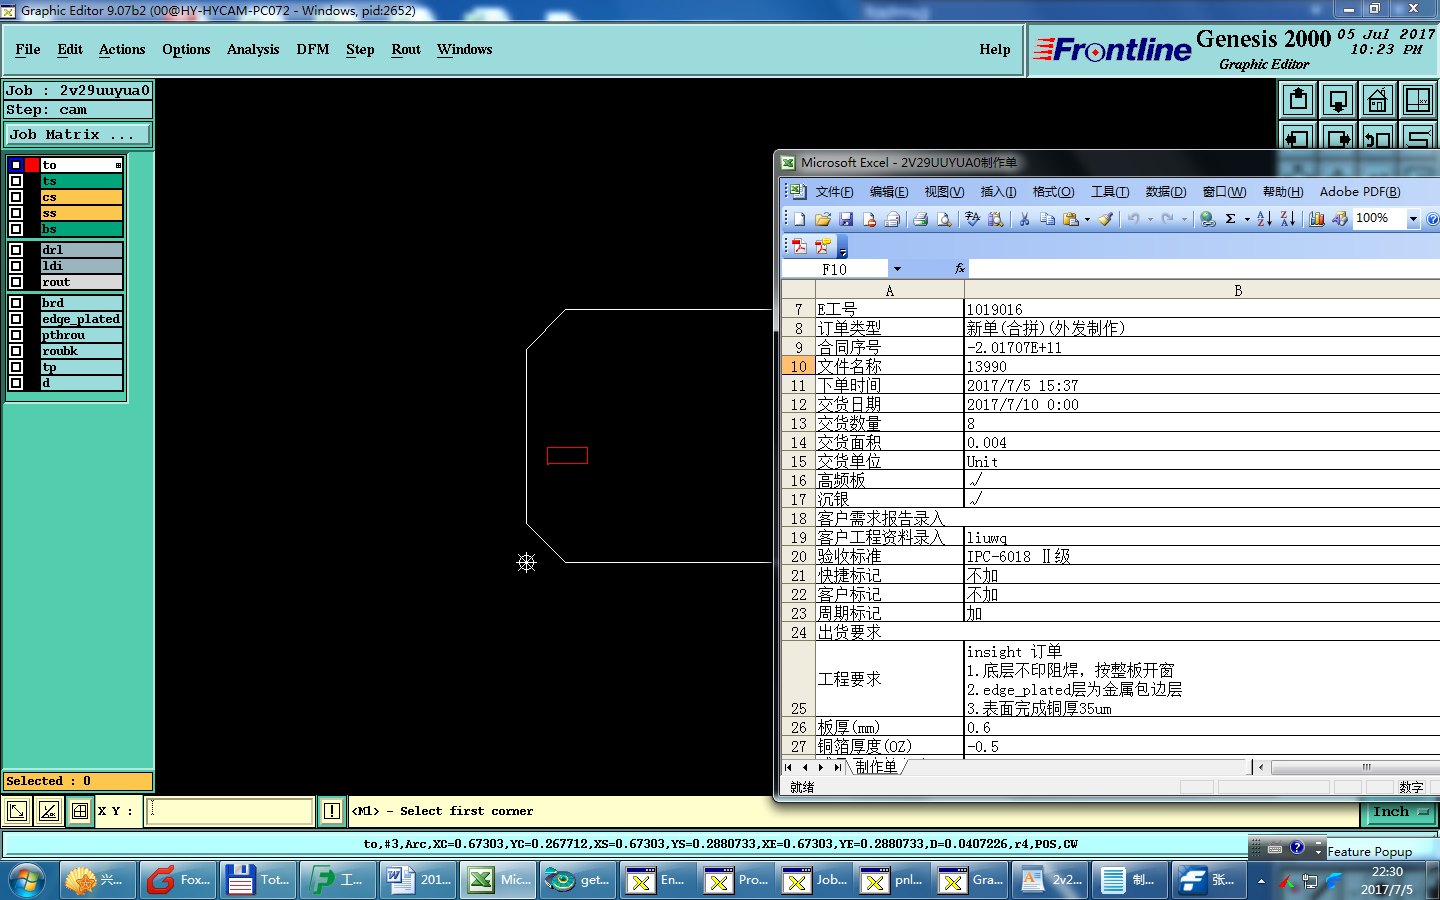Click Excel New workbook icon

800,219
